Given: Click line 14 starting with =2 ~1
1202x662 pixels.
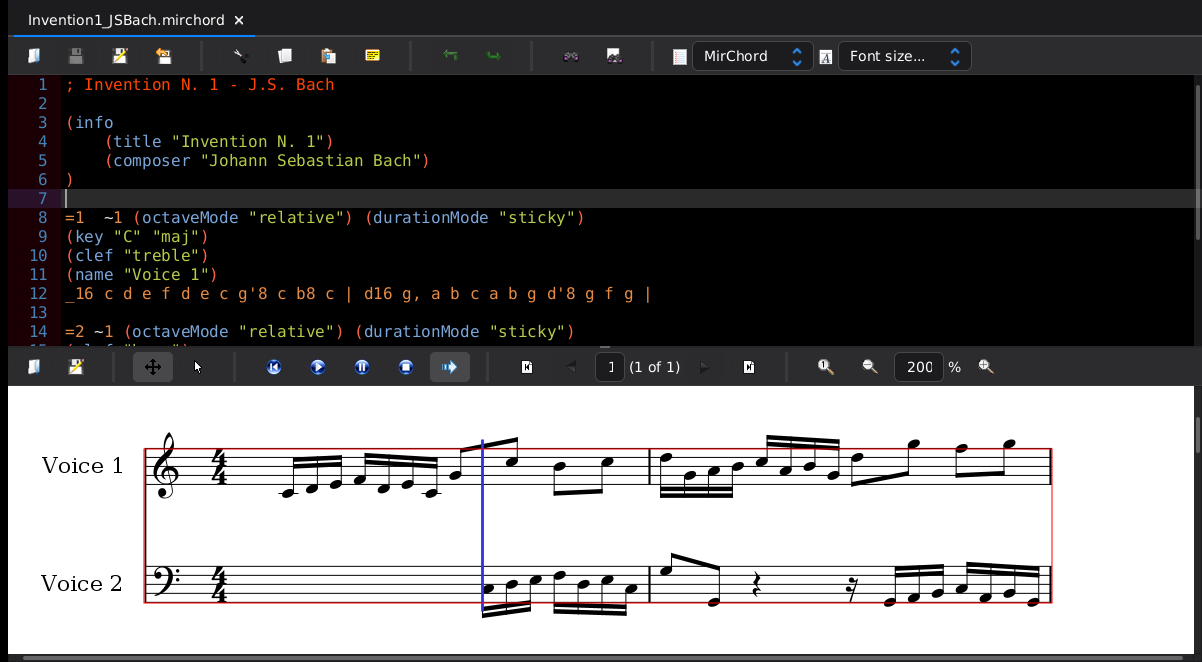Looking at the screenshot, I should (x=318, y=331).
